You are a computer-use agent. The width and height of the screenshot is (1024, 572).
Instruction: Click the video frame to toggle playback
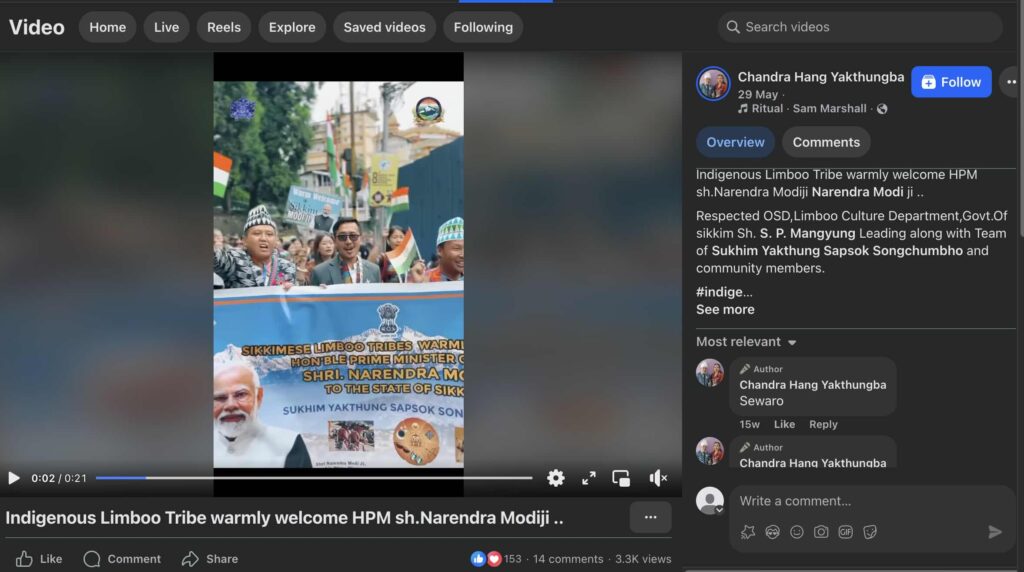[338, 274]
